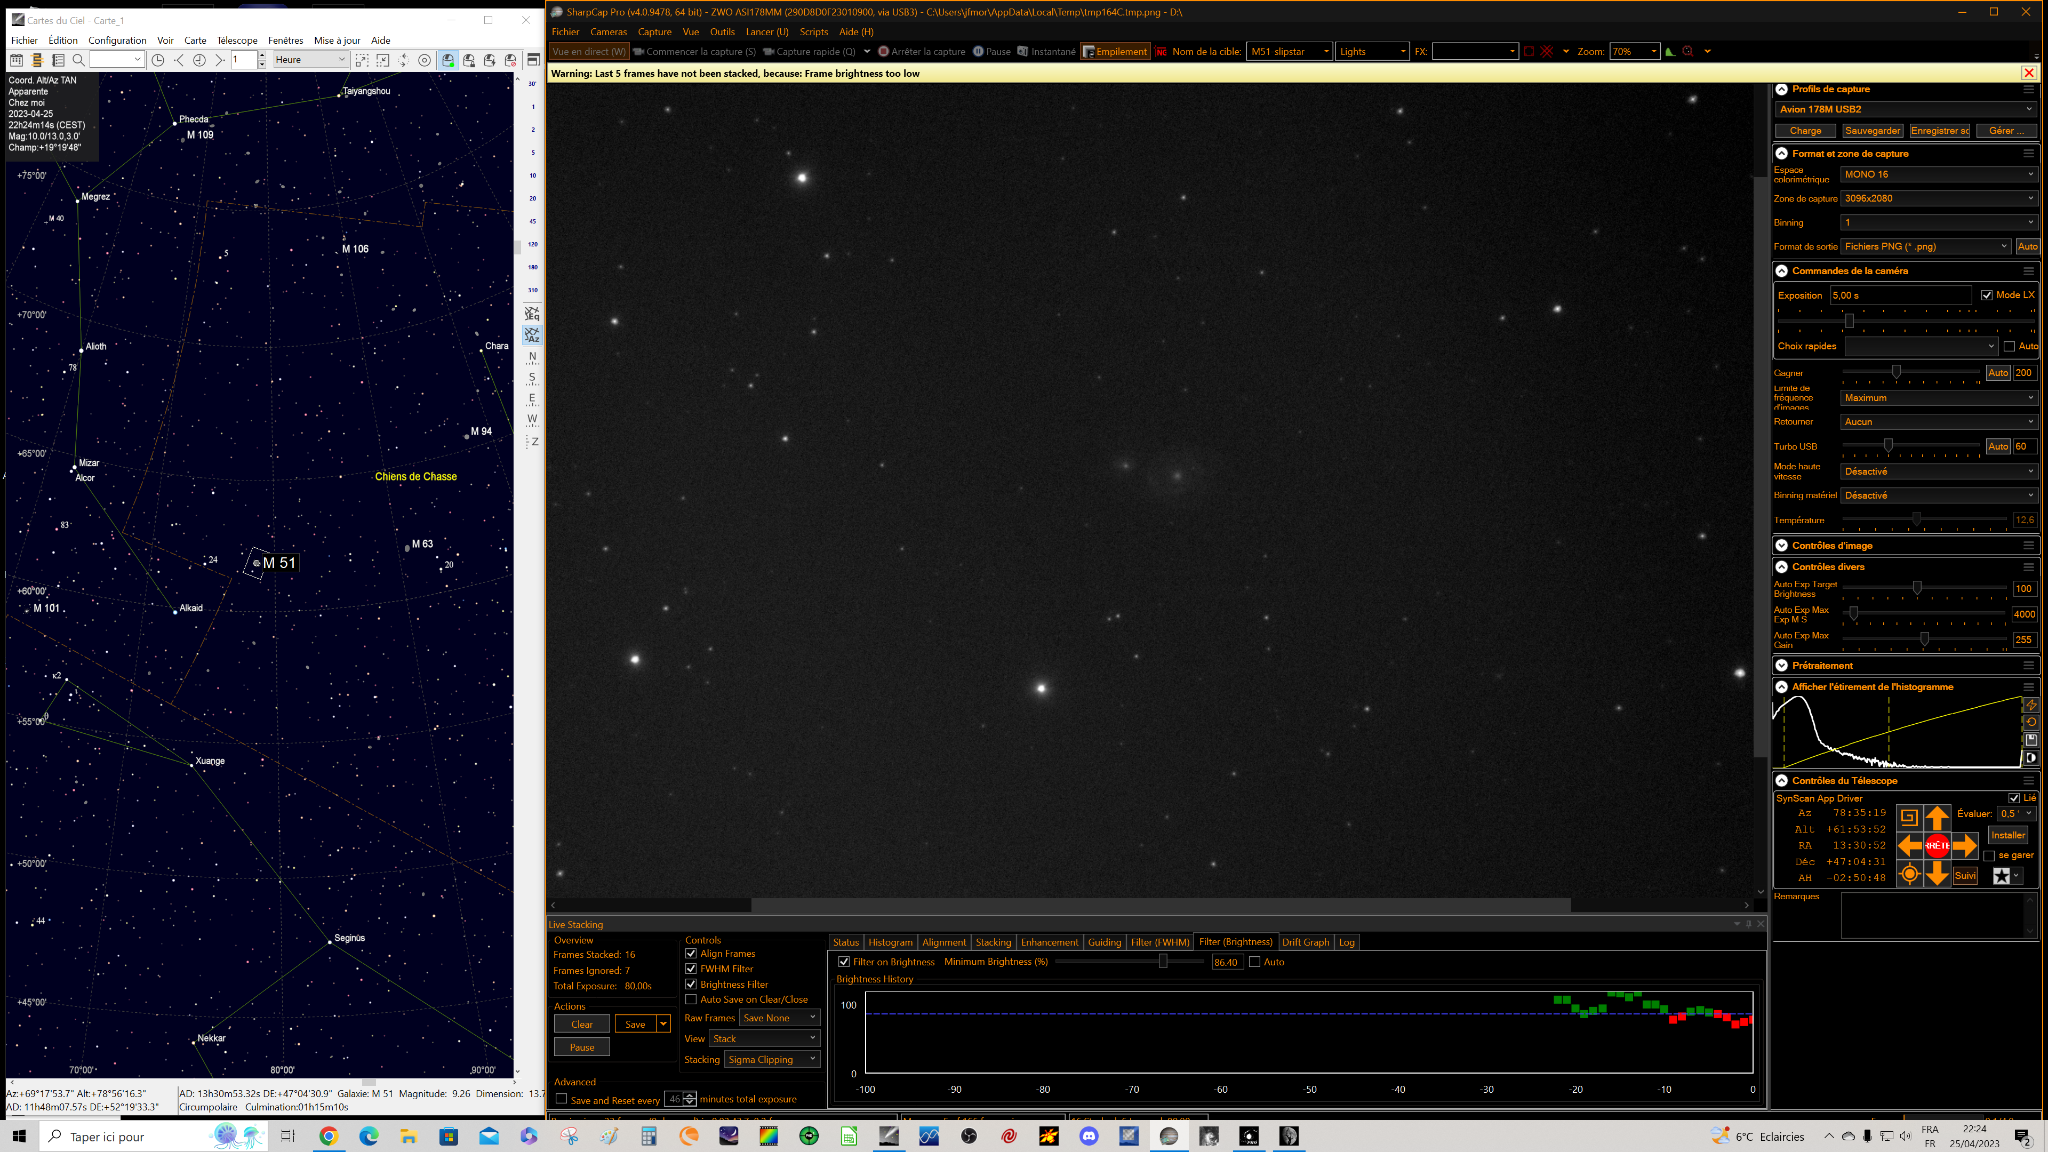This screenshot has width=2048, height=1152.
Task: Click the Sauvegarder capture profile button
Action: 1872,131
